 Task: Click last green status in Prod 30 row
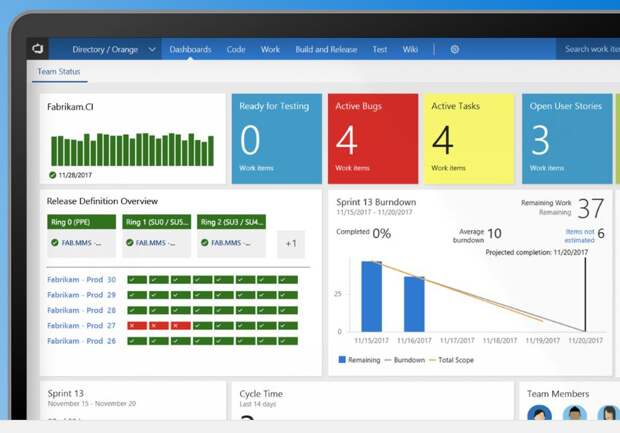[x=288, y=280]
